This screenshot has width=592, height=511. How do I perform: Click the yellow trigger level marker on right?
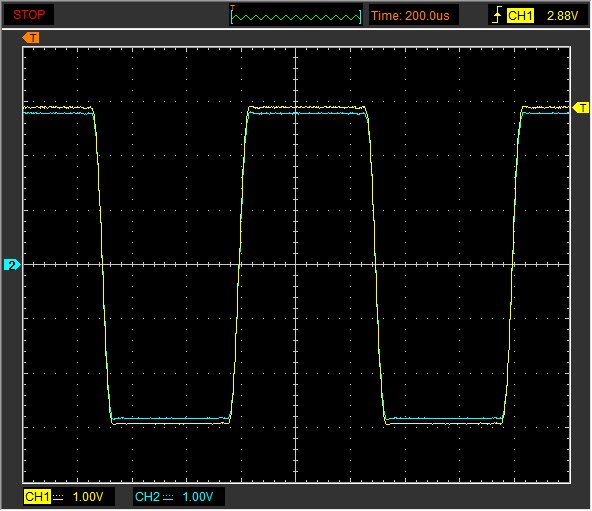pos(581,108)
